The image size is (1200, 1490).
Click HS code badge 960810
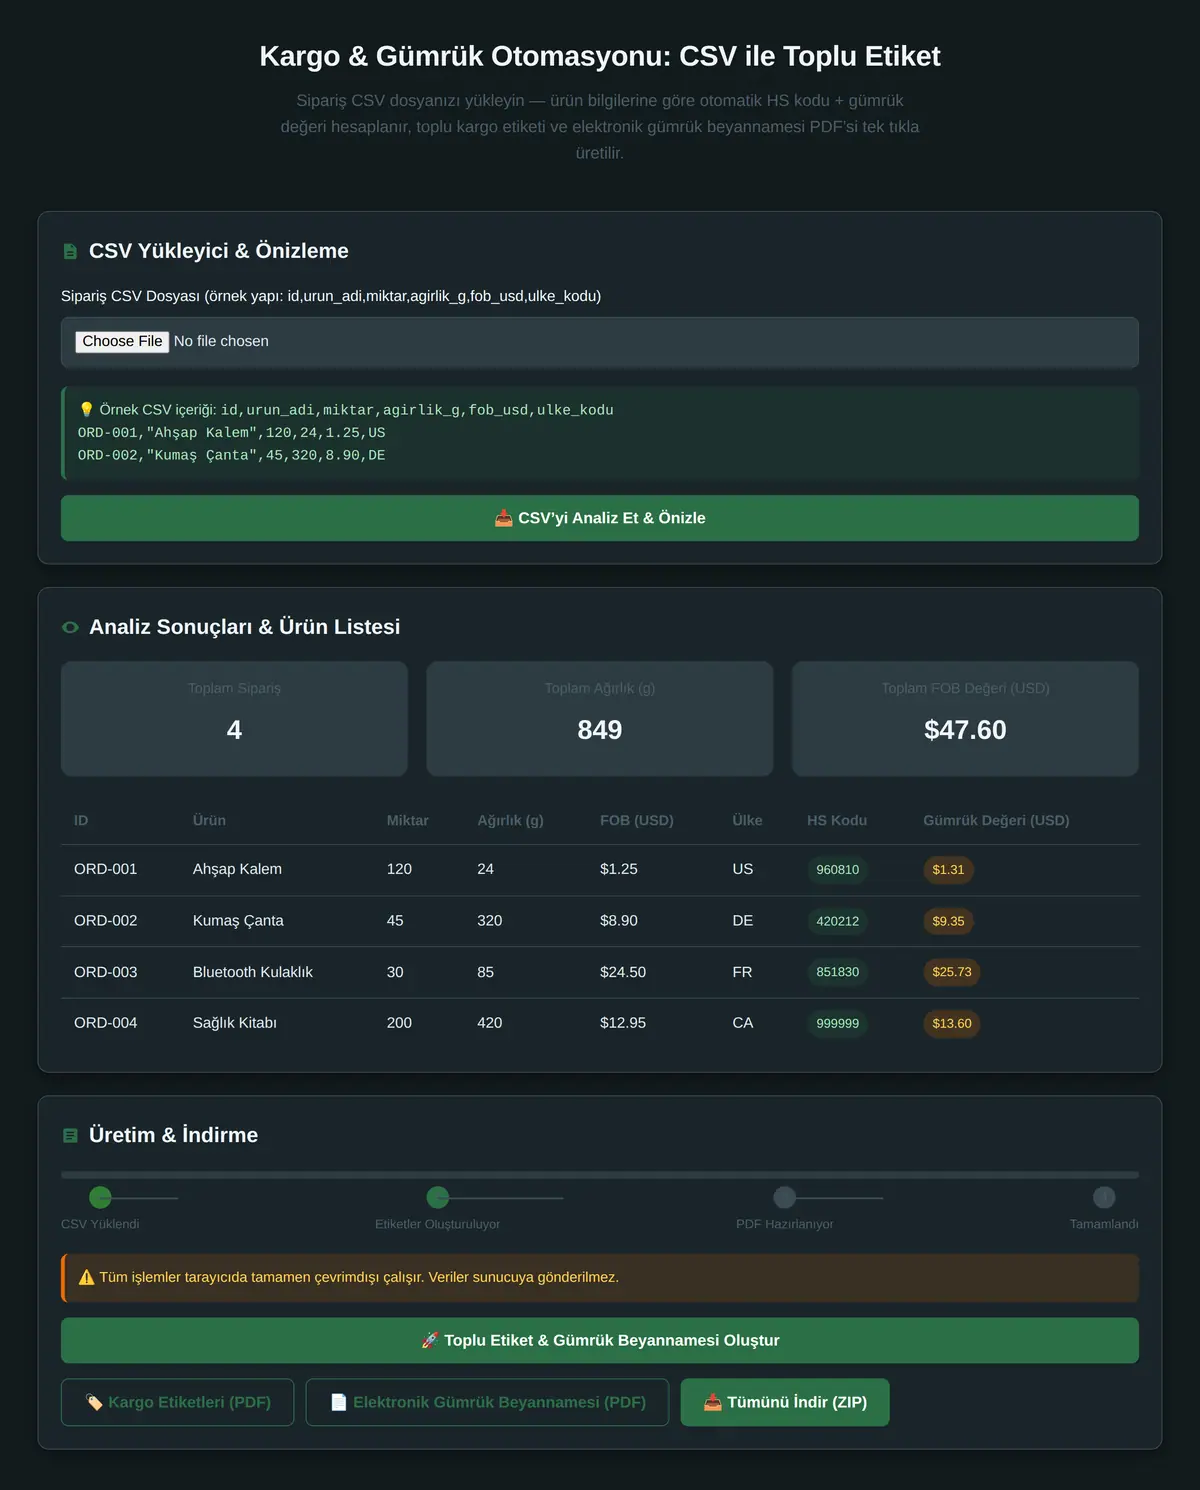pyautogui.click(x=838, y=870)
